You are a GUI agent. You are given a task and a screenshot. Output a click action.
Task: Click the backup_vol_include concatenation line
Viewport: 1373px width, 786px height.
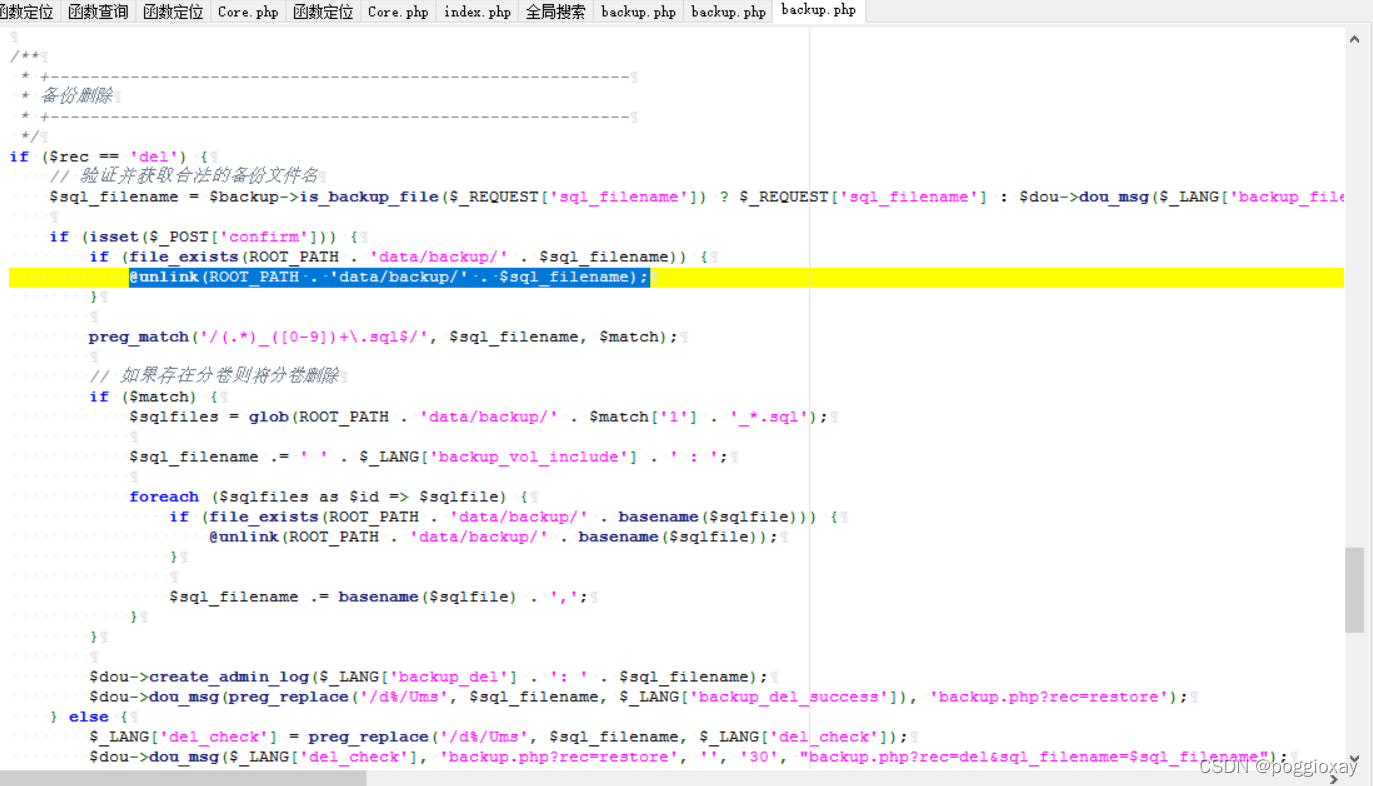pyautogui.click(x=429, y=457)
